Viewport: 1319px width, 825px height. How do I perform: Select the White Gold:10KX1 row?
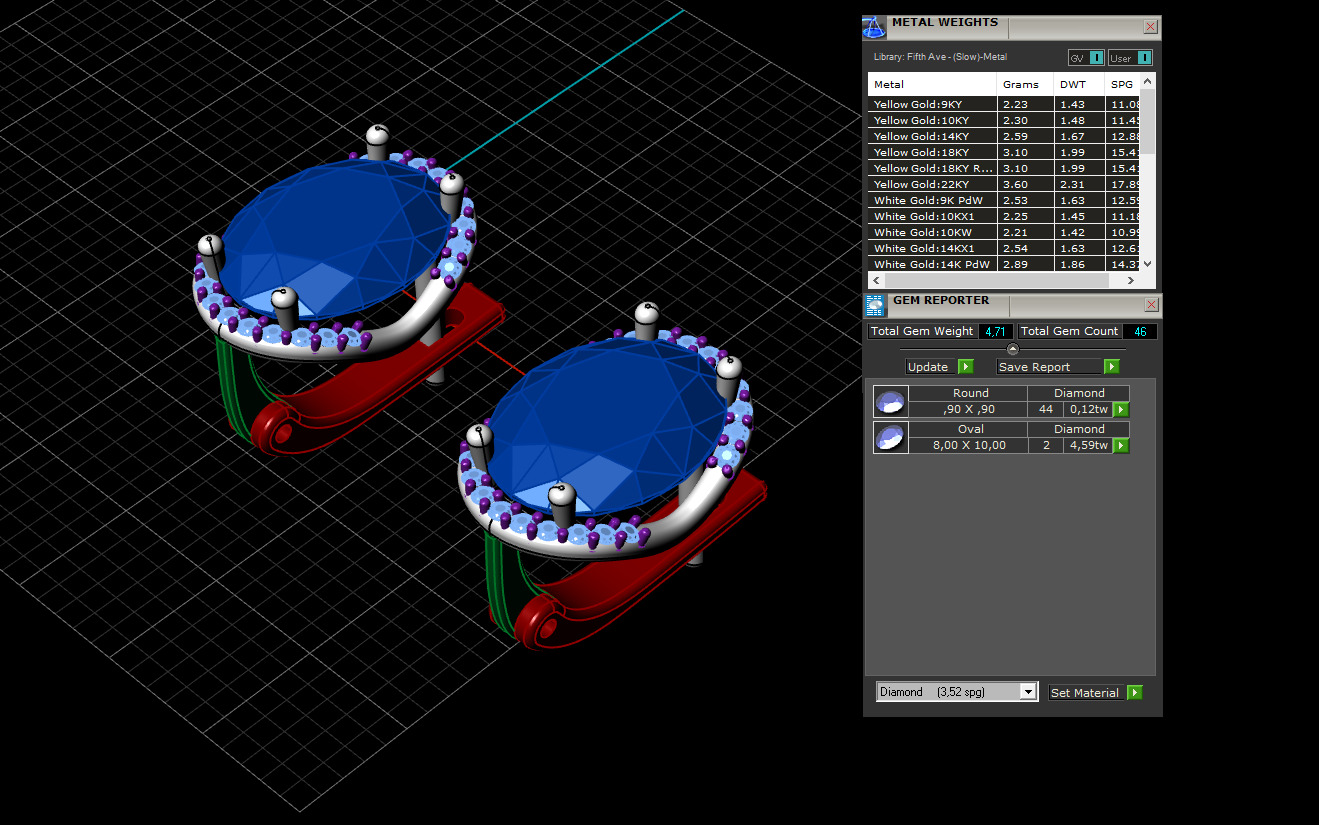[1004, 216]
